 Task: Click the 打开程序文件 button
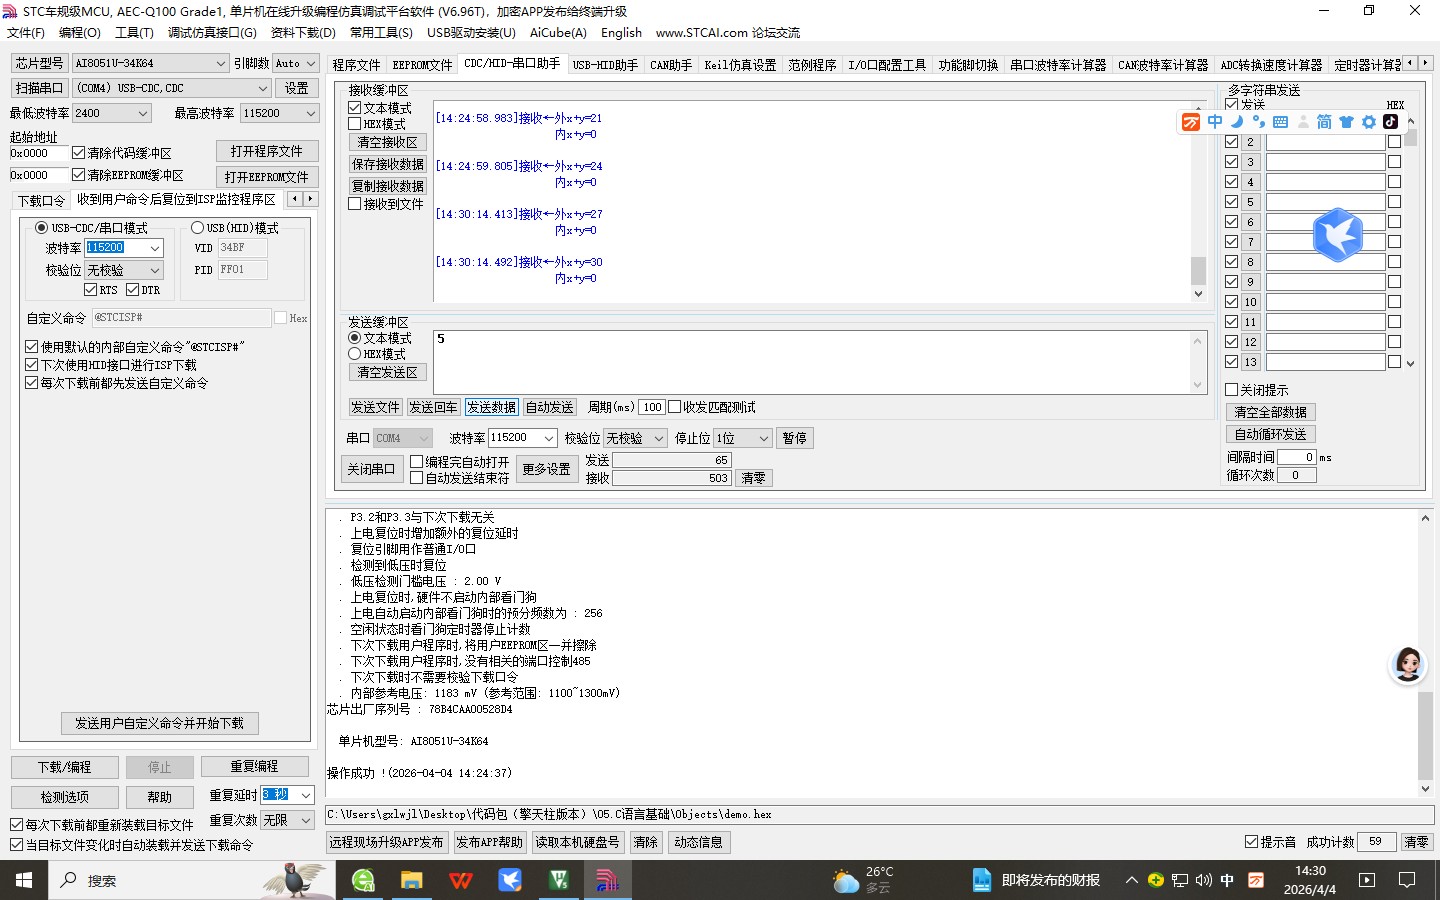tap(267, 151)
